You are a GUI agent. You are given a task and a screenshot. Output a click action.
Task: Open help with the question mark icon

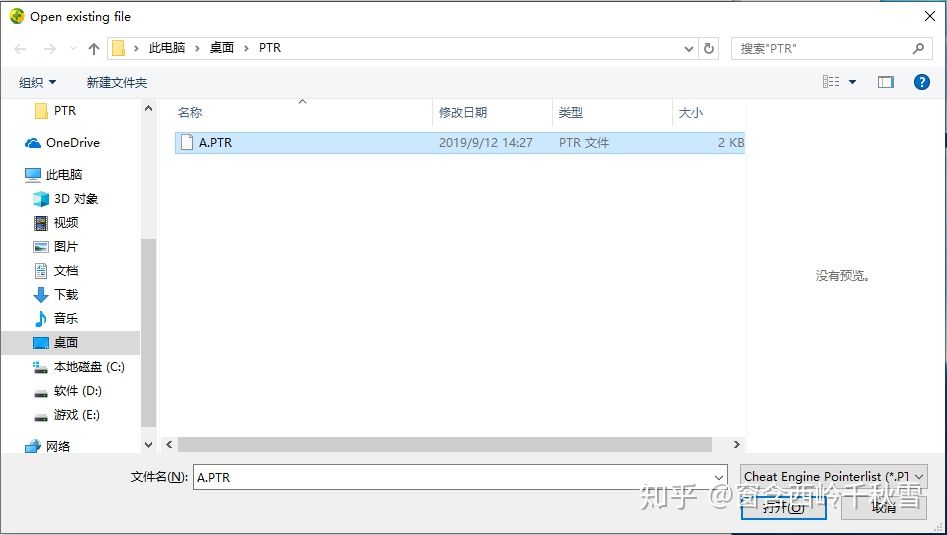click(x=922, y=82)
